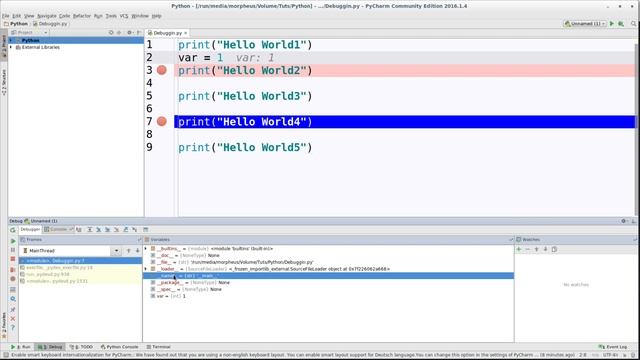Click the Pin Tab icon in debug sidebar
Viewport: 640px width, 360px height.
coord(13,310)
